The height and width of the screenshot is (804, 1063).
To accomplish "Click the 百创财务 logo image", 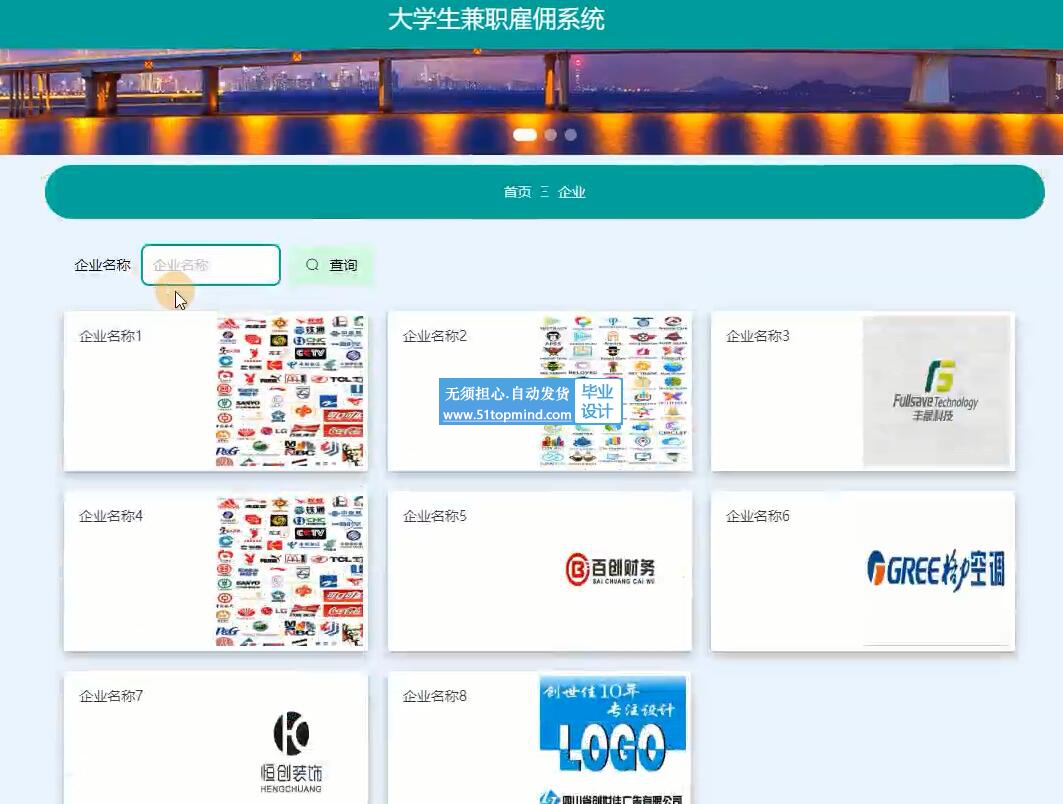I will pyautogui.click(x=612, y=571).
